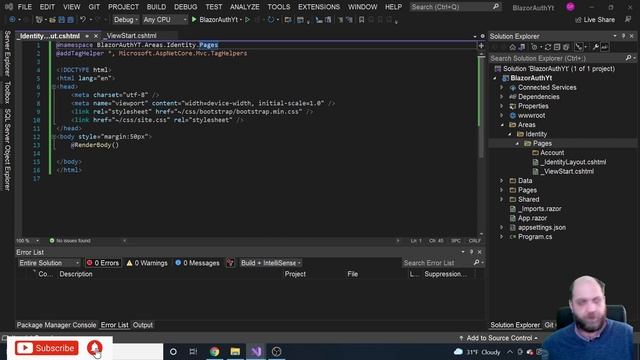Image resolution: width=640 pixels, height=360 pixels.
Task: Toggle the 0 Warnings filter
Action: pos(147,263)
